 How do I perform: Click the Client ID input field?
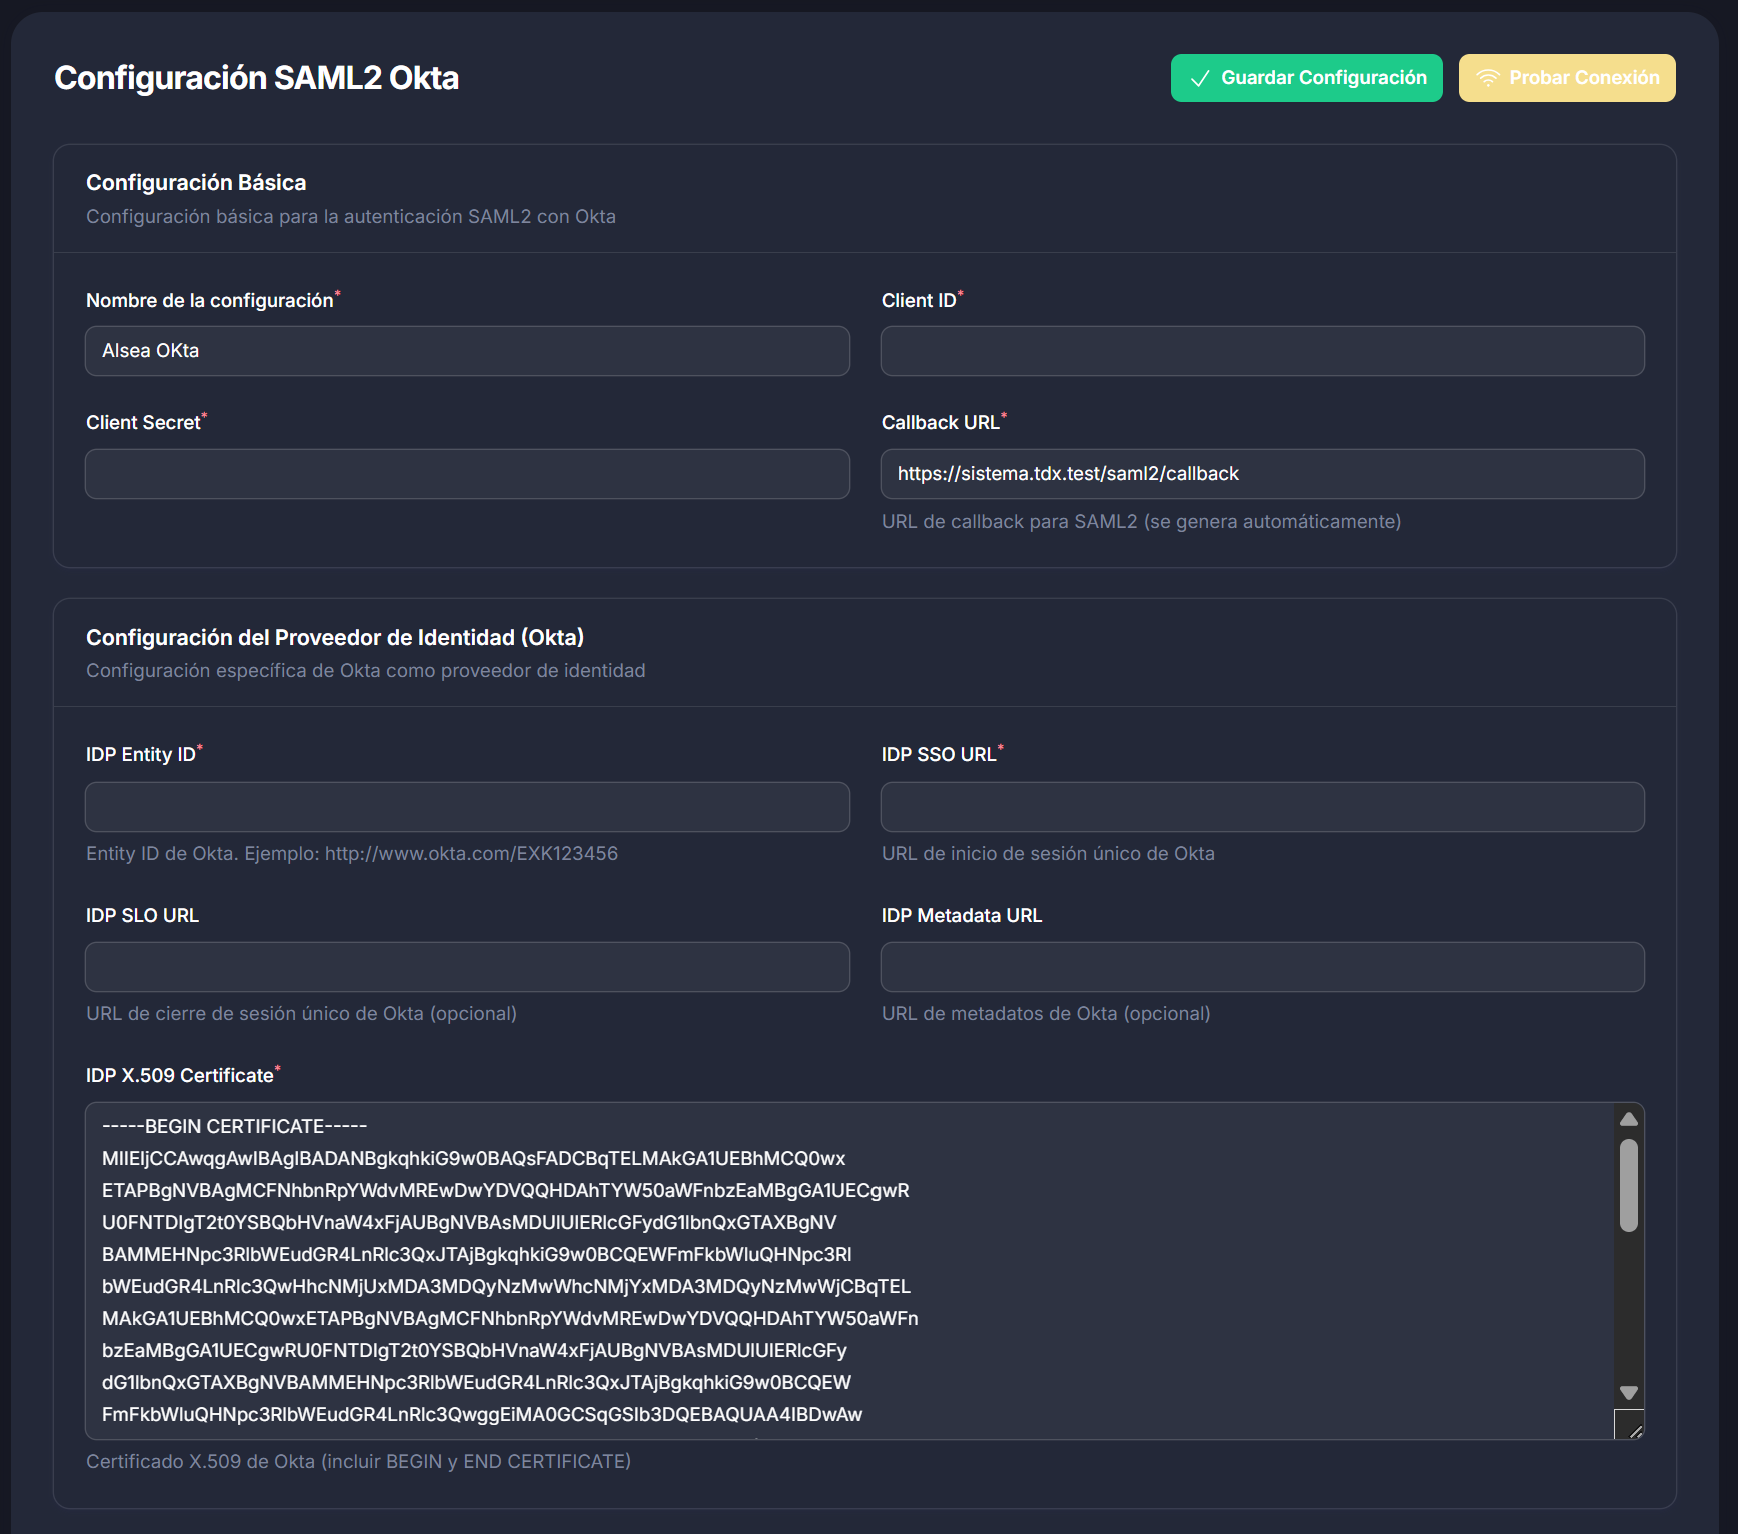pos(1261,351)
